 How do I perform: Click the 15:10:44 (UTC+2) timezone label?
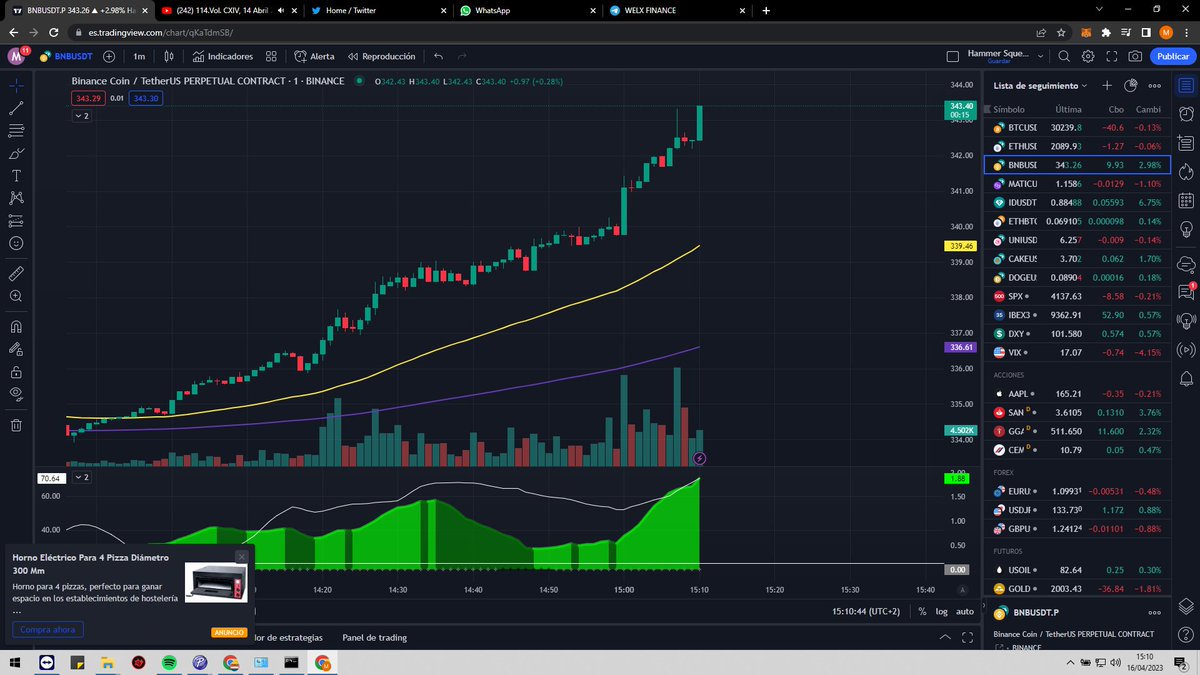866,611
